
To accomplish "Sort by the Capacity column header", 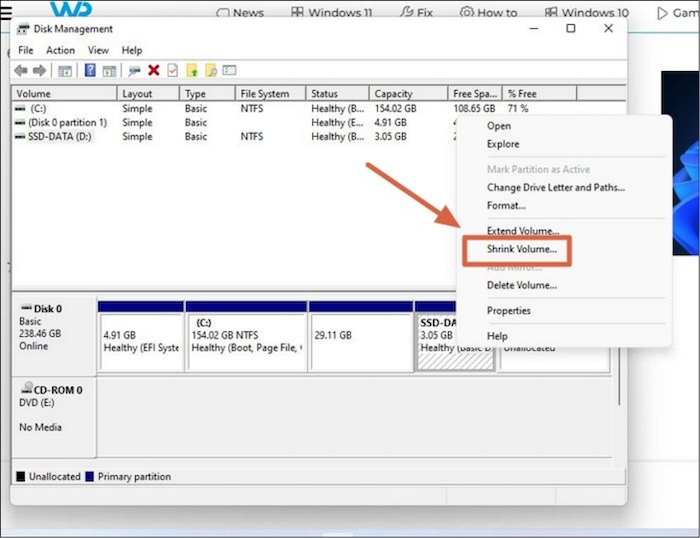I will click(x=394, y=93).
